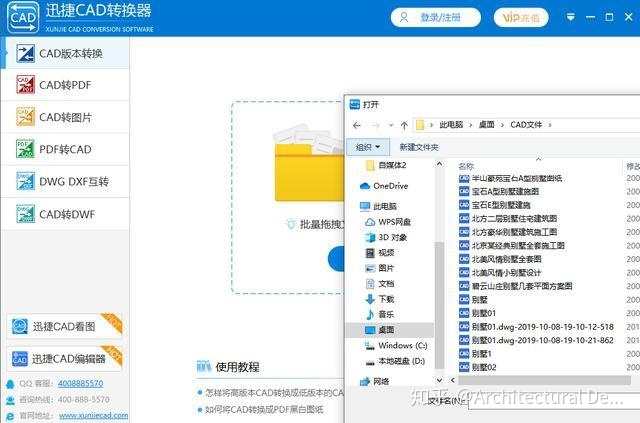Viewport: 640px width, 423px height.
Task: Open 迅捷CAD看图 promotion button
Action: click(64, 326)
